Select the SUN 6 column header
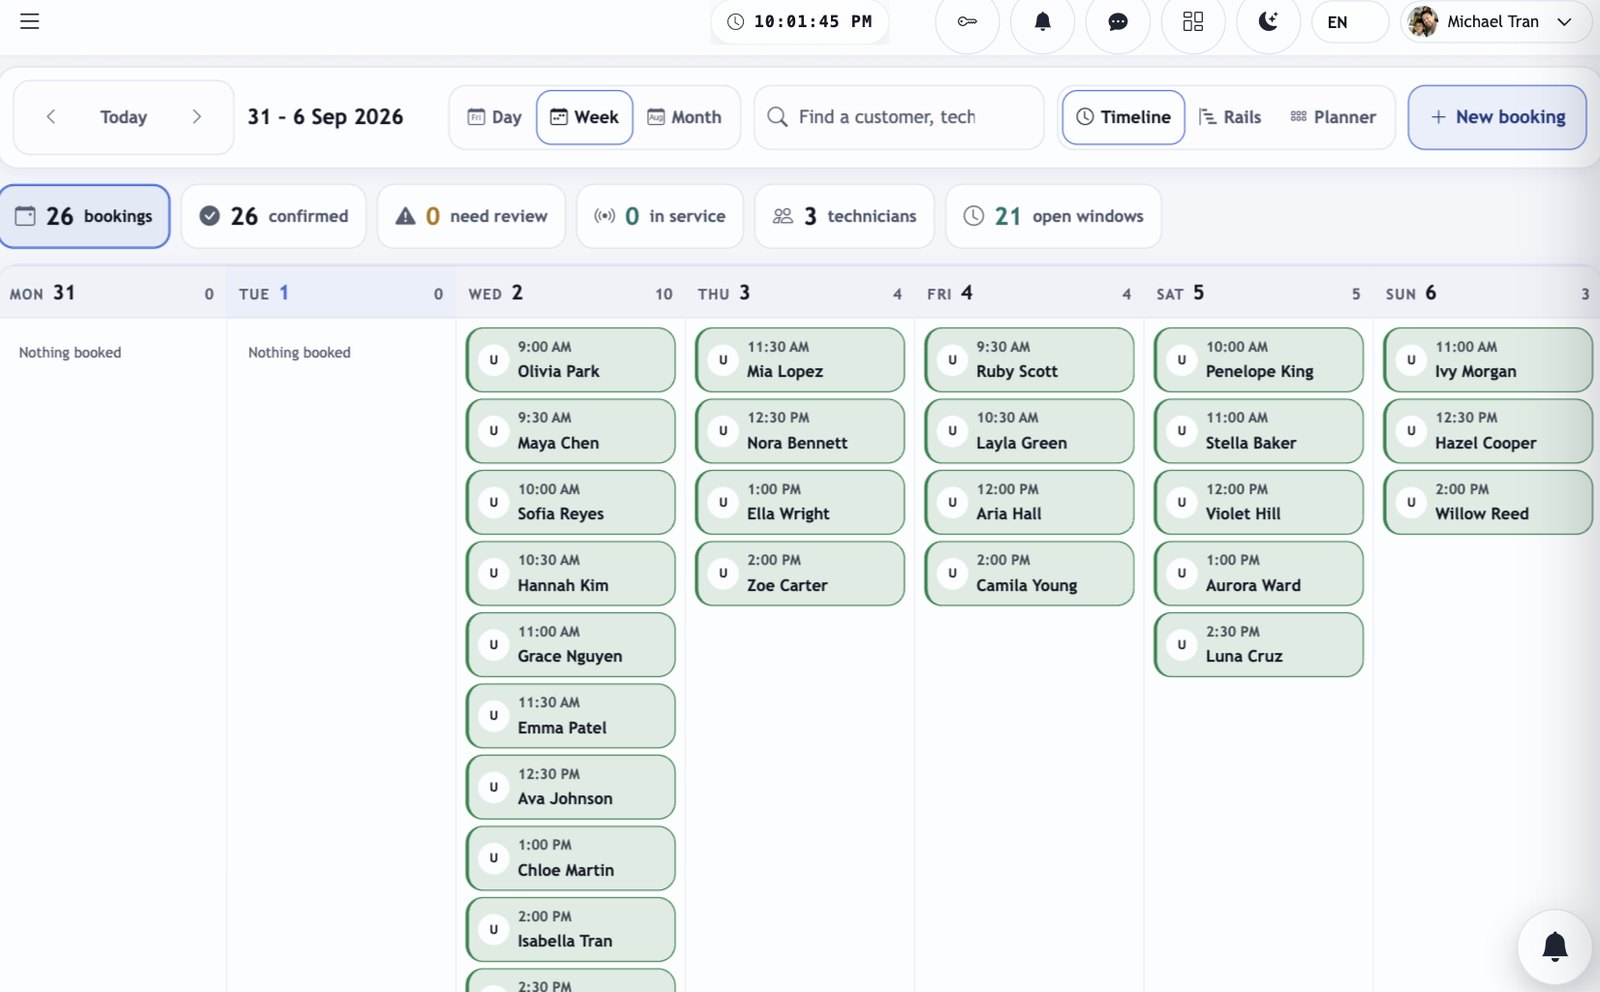The width and height of the screenshot is (1600, 992). [x=1488, y=293]
